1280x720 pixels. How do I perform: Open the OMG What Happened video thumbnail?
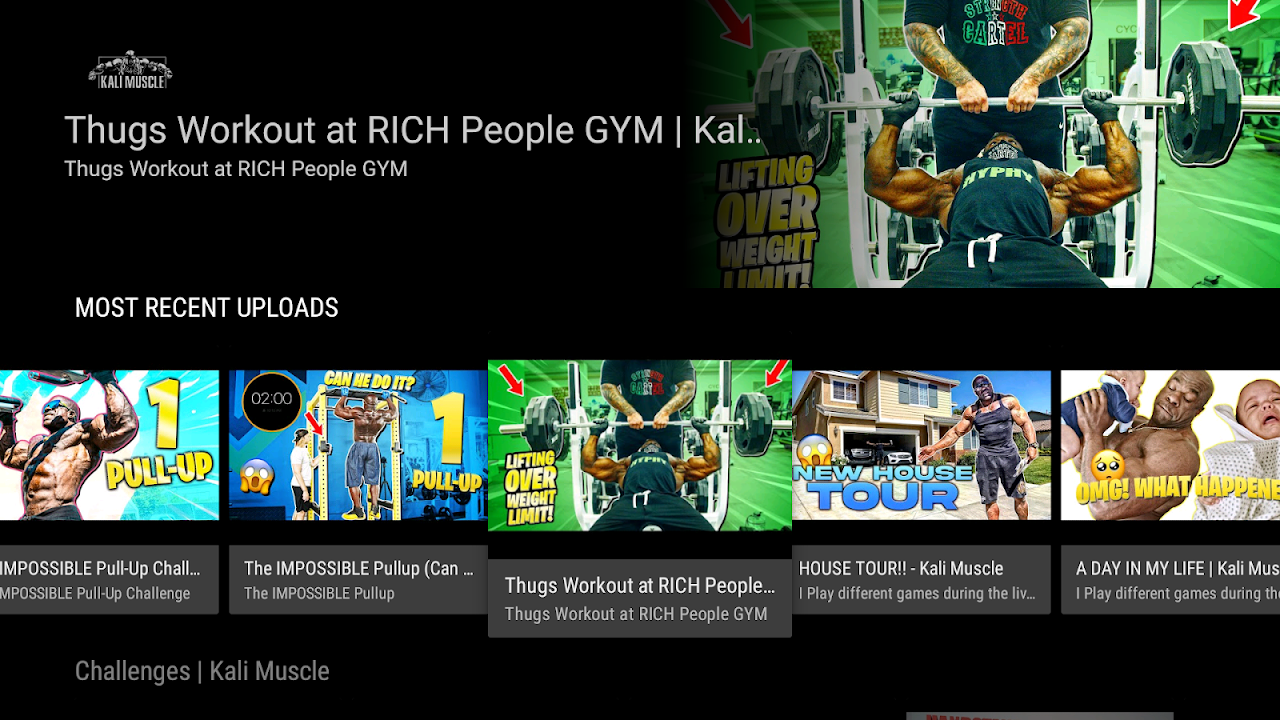coord(1170,445)
